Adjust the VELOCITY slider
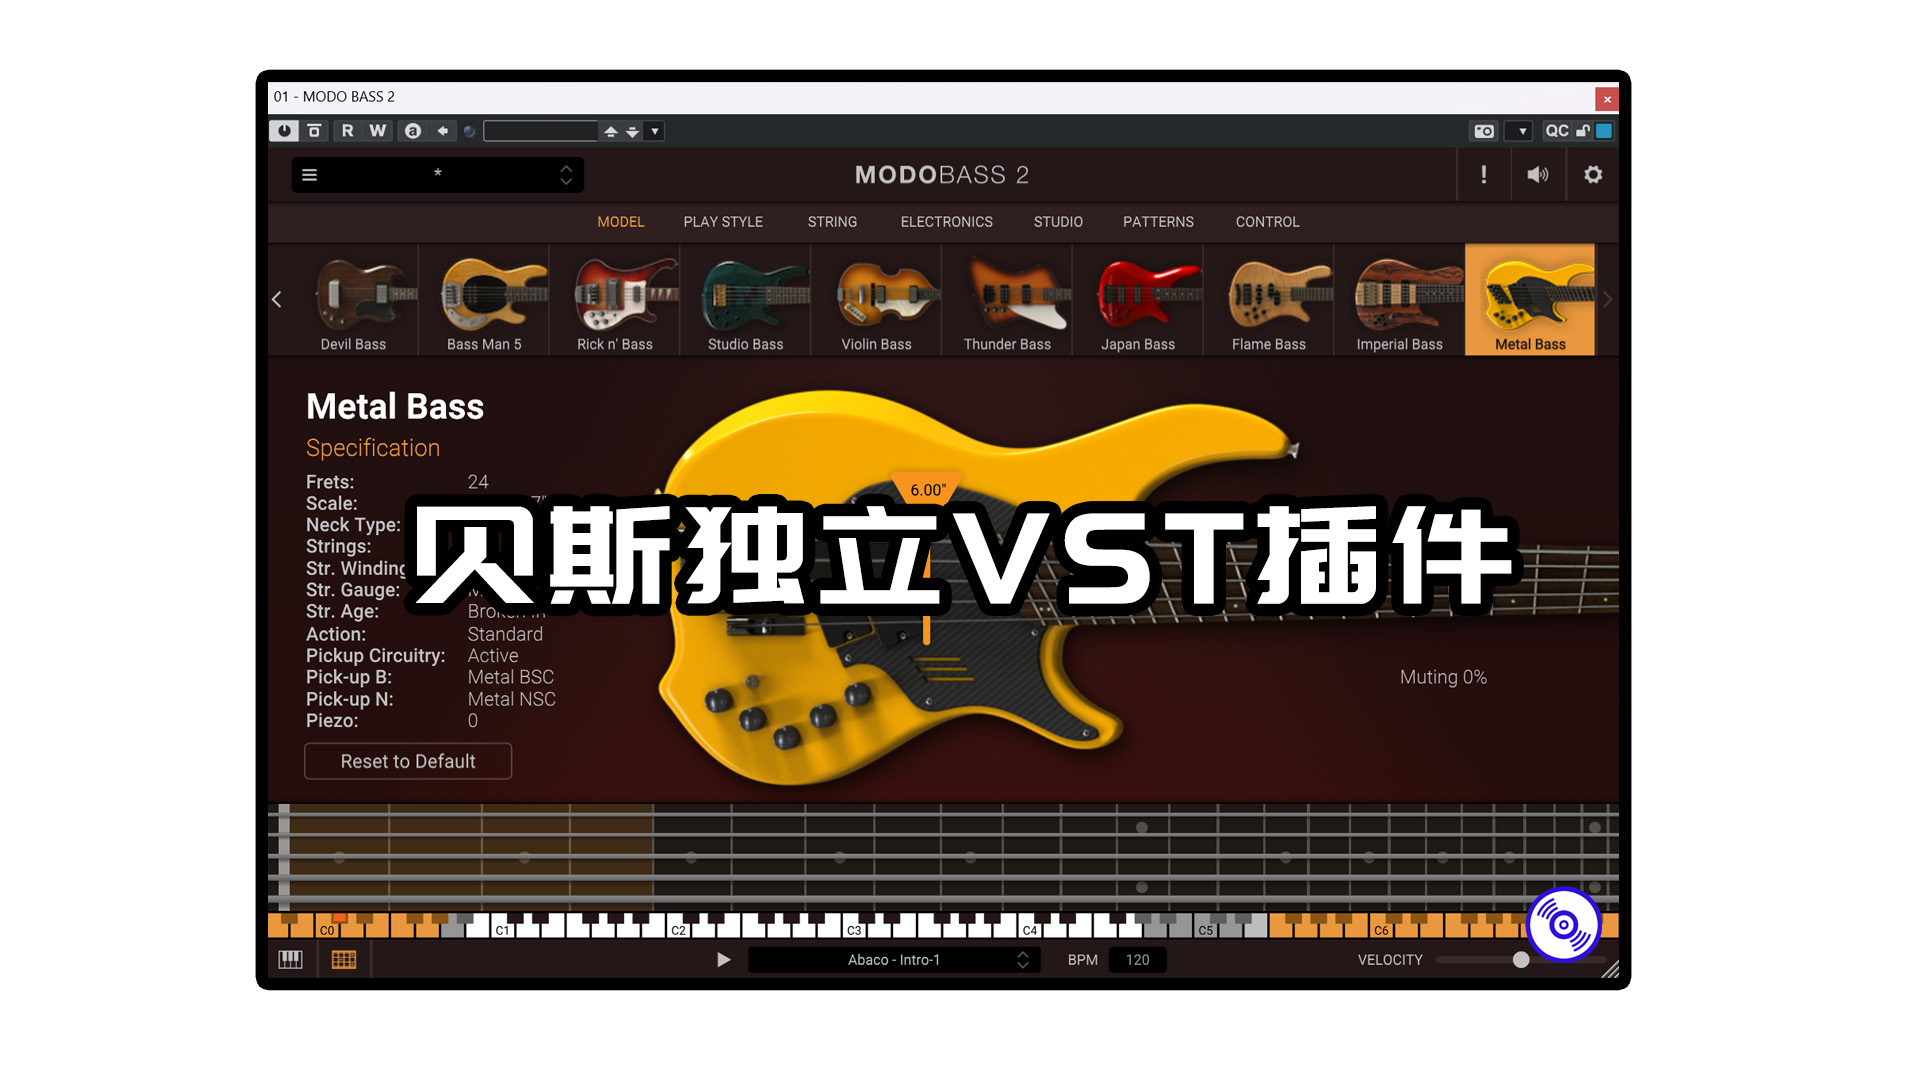 click(1526, 959)
